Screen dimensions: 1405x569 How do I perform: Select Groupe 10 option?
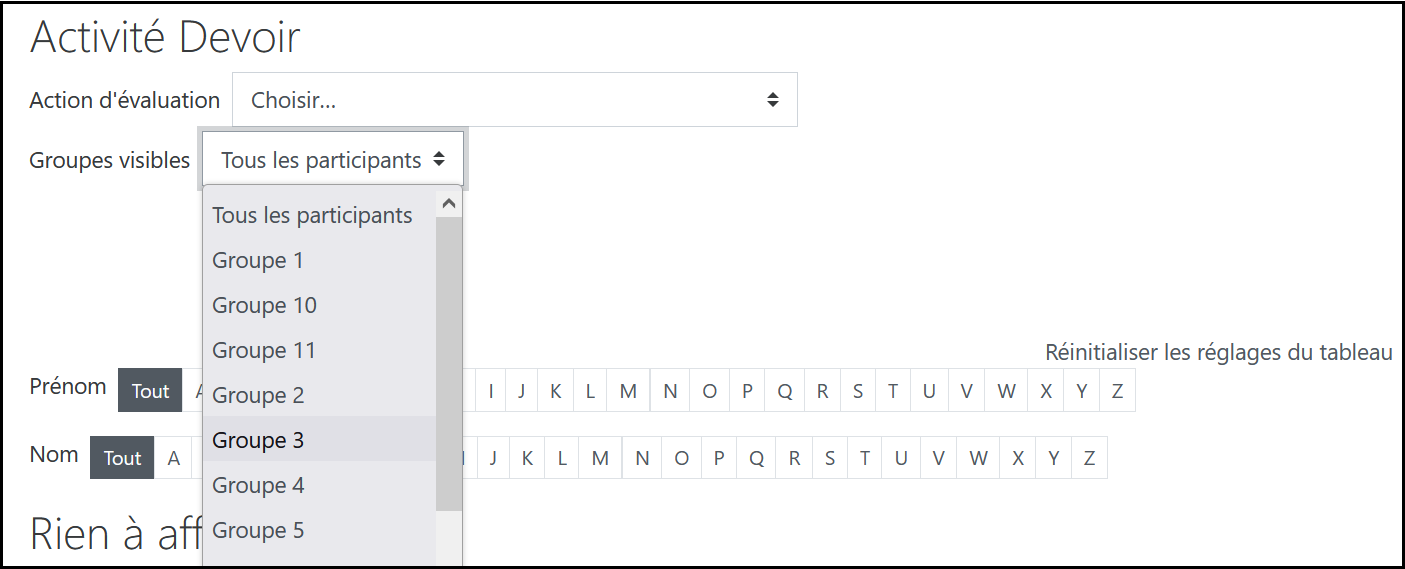264,305
